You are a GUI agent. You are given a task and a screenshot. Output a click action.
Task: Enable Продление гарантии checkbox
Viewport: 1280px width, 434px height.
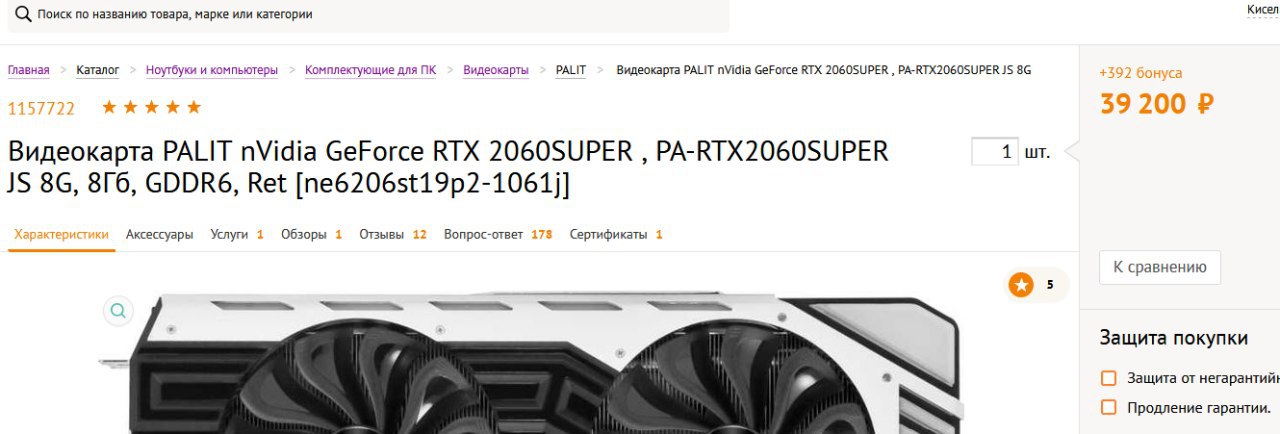[x=1108, y=407]
